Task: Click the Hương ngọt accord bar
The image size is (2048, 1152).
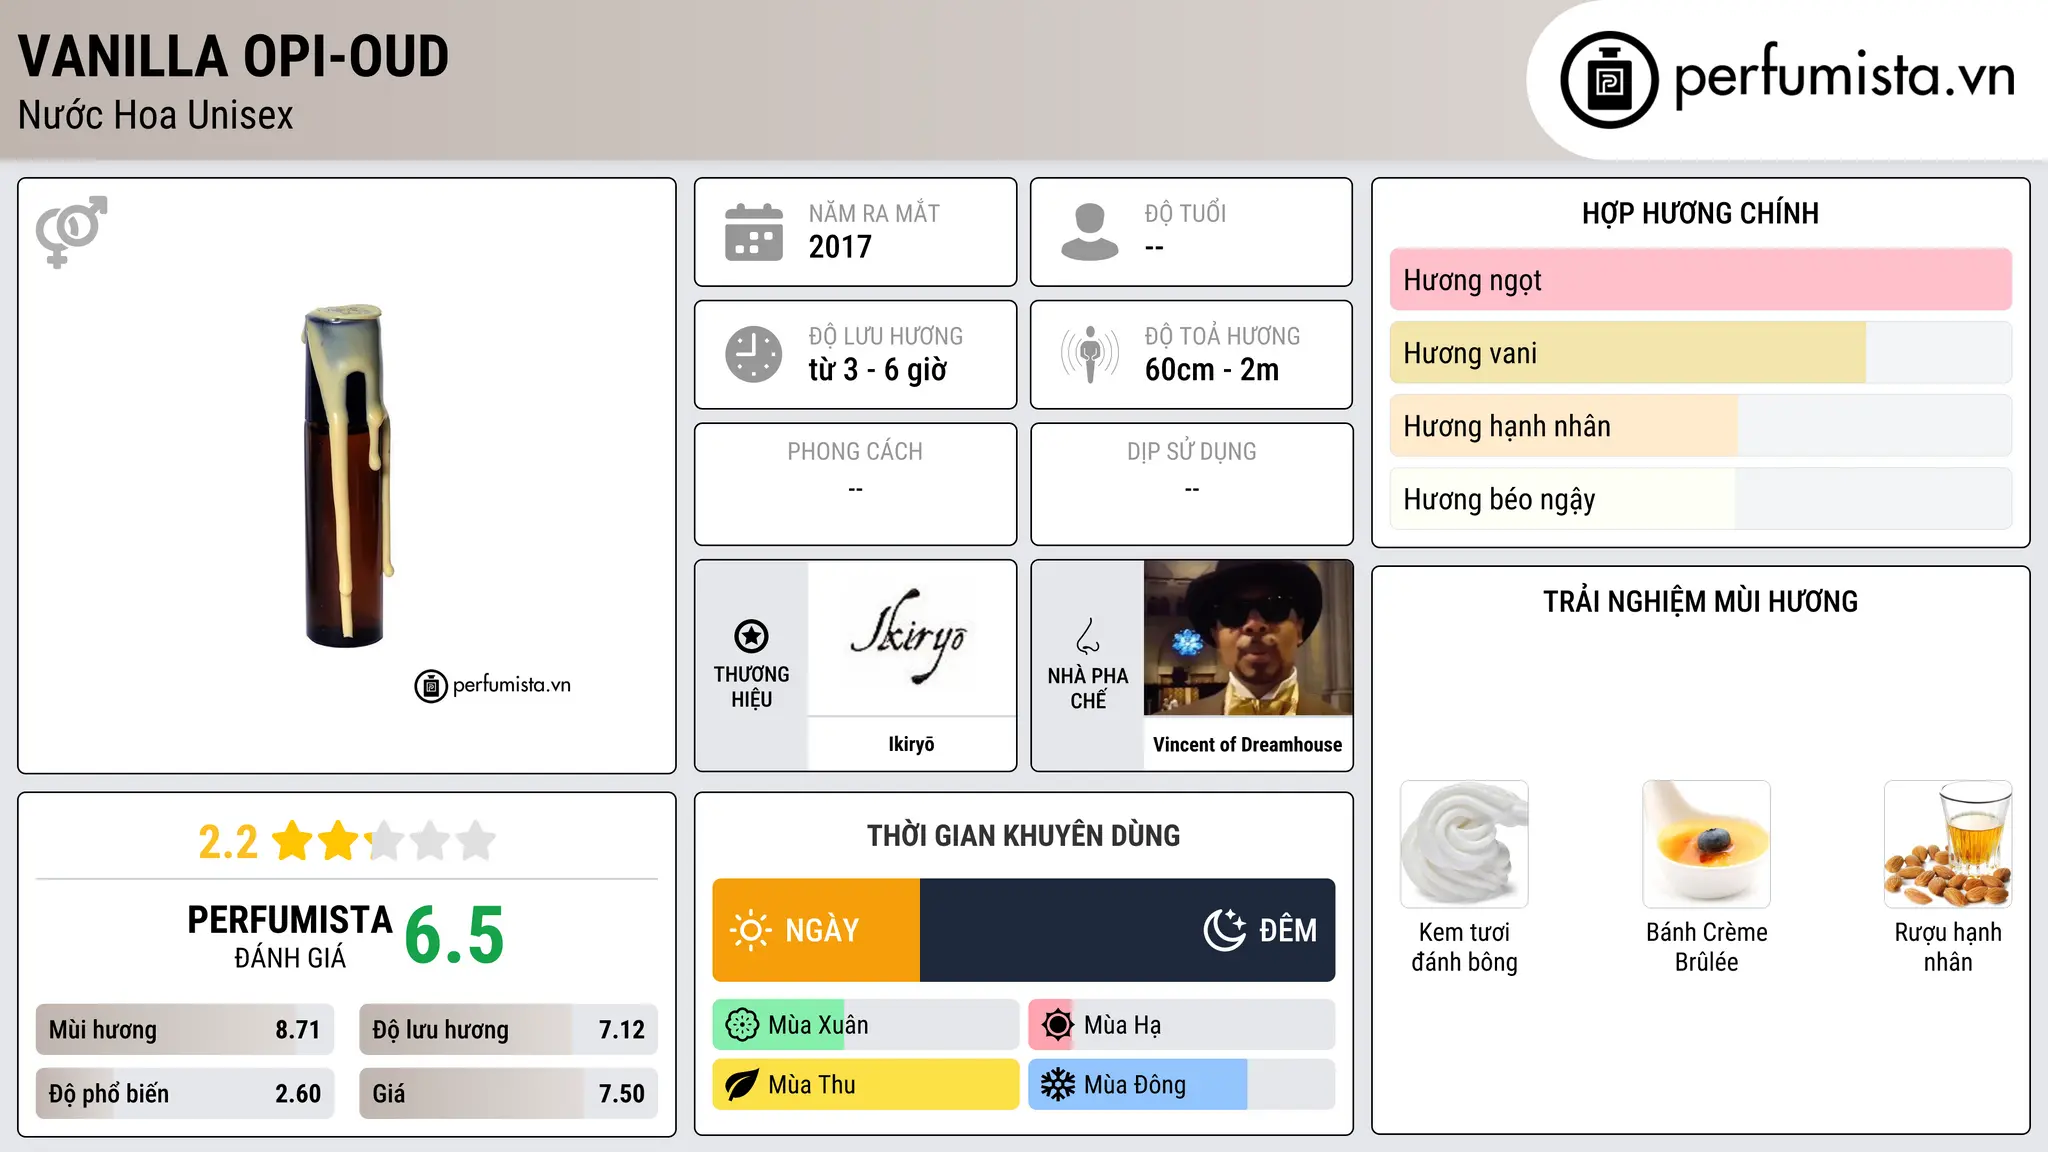Action: [x=1700, y=280]
